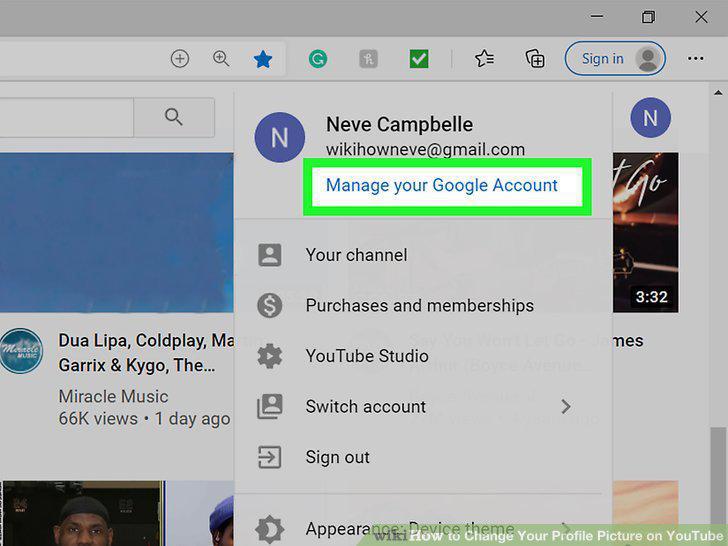Expand the Switch account submenu arrow
This screenshot has height=546, width=728.
(x=566, y=407)
